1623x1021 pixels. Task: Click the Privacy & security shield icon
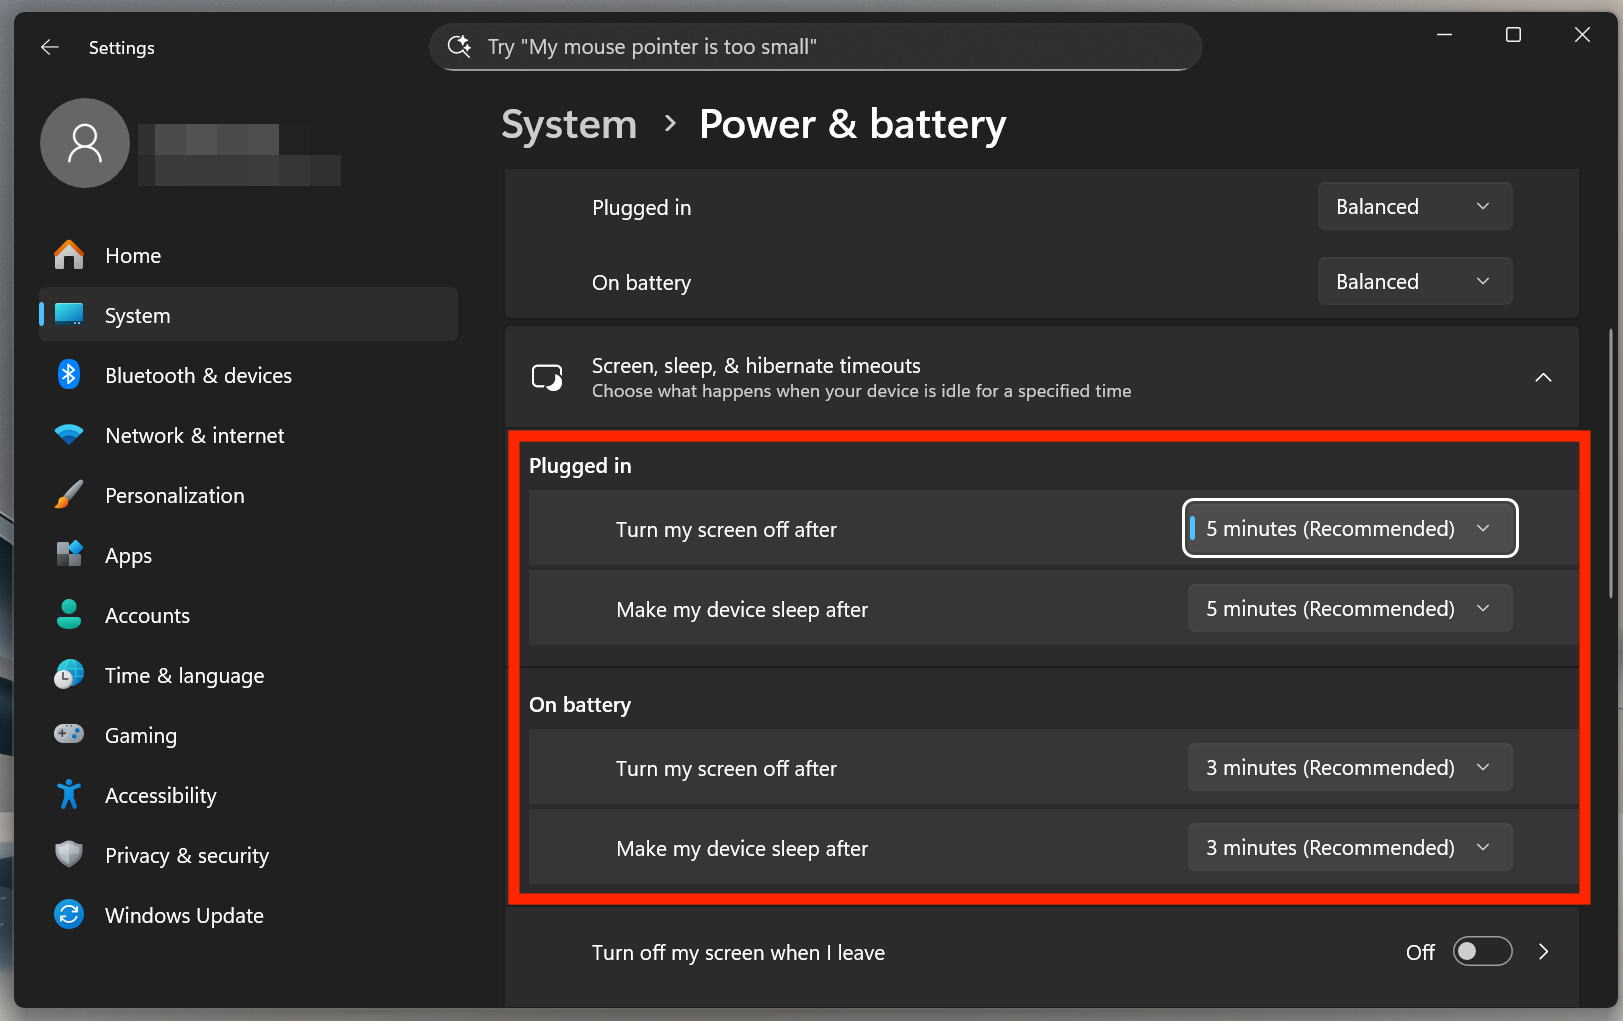69,855
